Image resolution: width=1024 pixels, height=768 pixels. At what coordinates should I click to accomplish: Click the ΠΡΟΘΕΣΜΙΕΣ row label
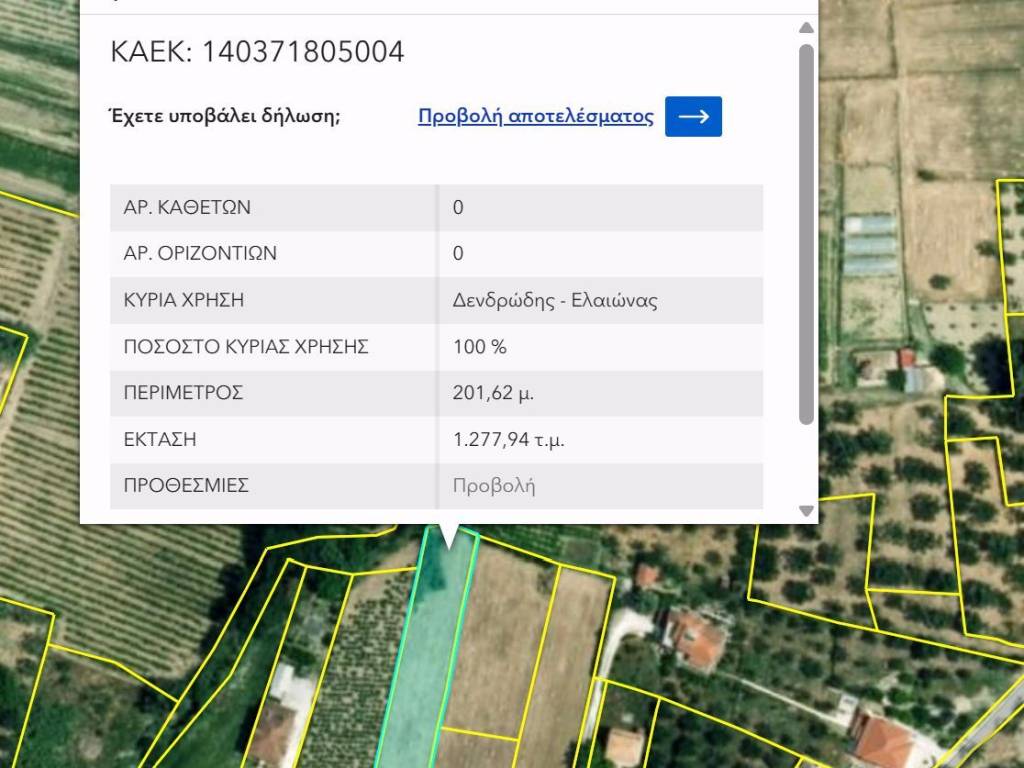[x=186, y=487]
